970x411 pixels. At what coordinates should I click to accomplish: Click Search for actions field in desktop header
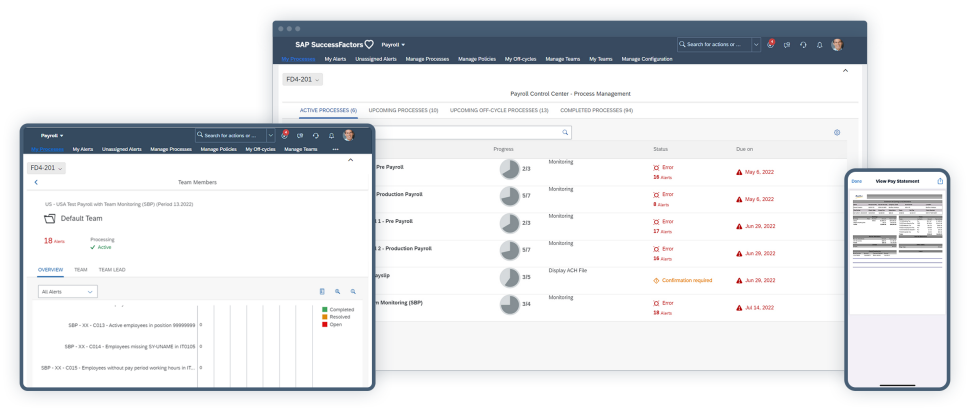coord(715,45)
